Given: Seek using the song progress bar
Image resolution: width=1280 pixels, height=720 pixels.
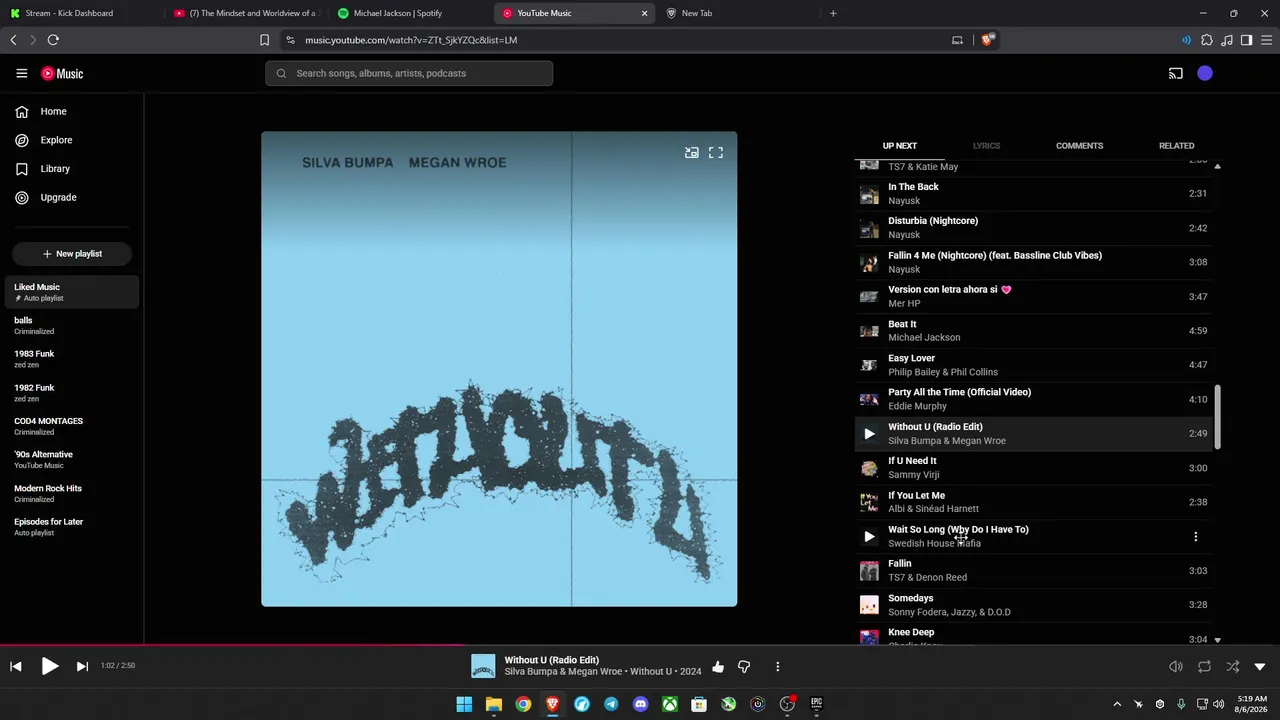Looking at the screenshot, I should coord(640,645).
